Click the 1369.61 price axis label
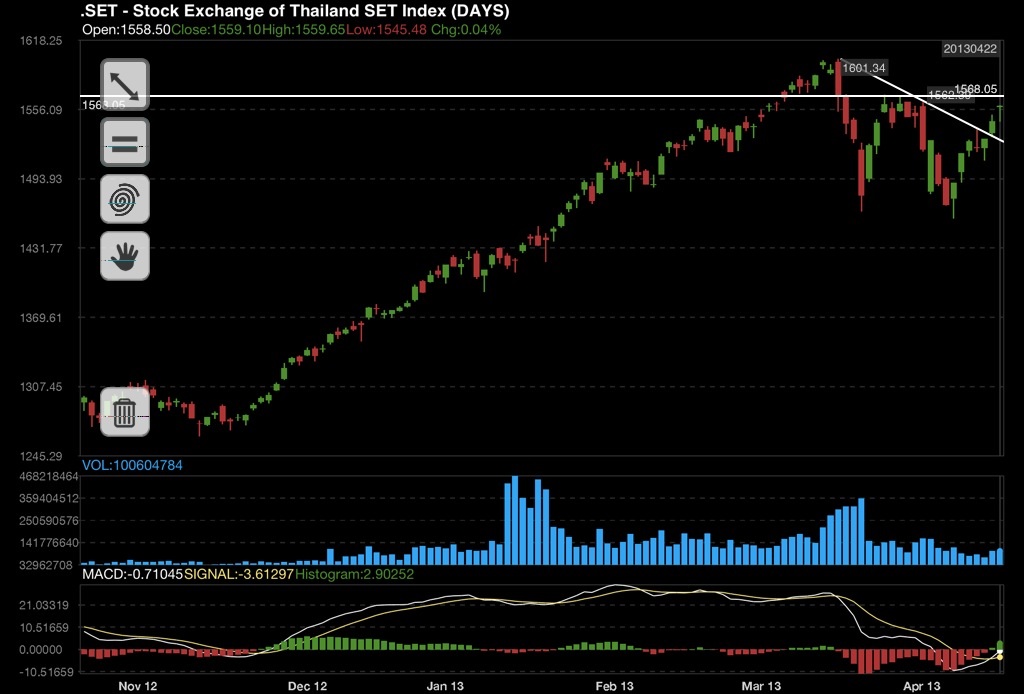Viewport: 1024px width, 694px height. (x=40, y=318)
